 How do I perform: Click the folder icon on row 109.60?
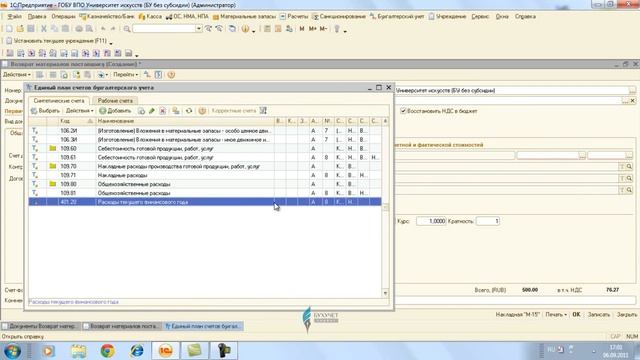click(x=53, y=148)
